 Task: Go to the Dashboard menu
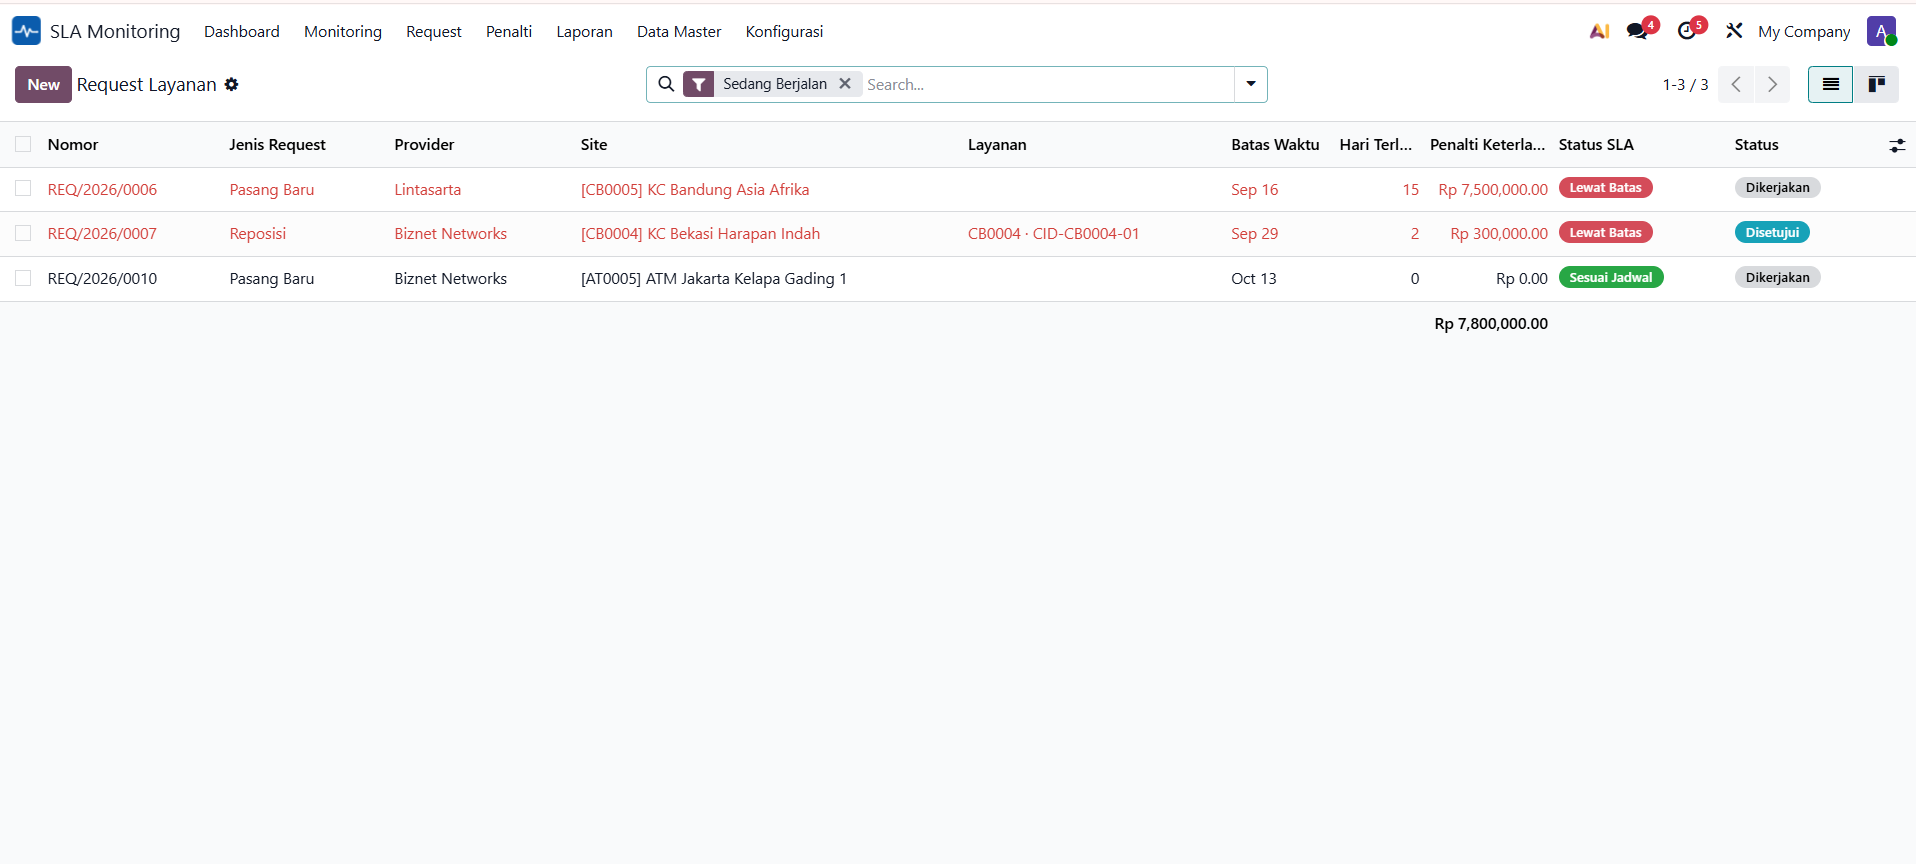point(242,32)
